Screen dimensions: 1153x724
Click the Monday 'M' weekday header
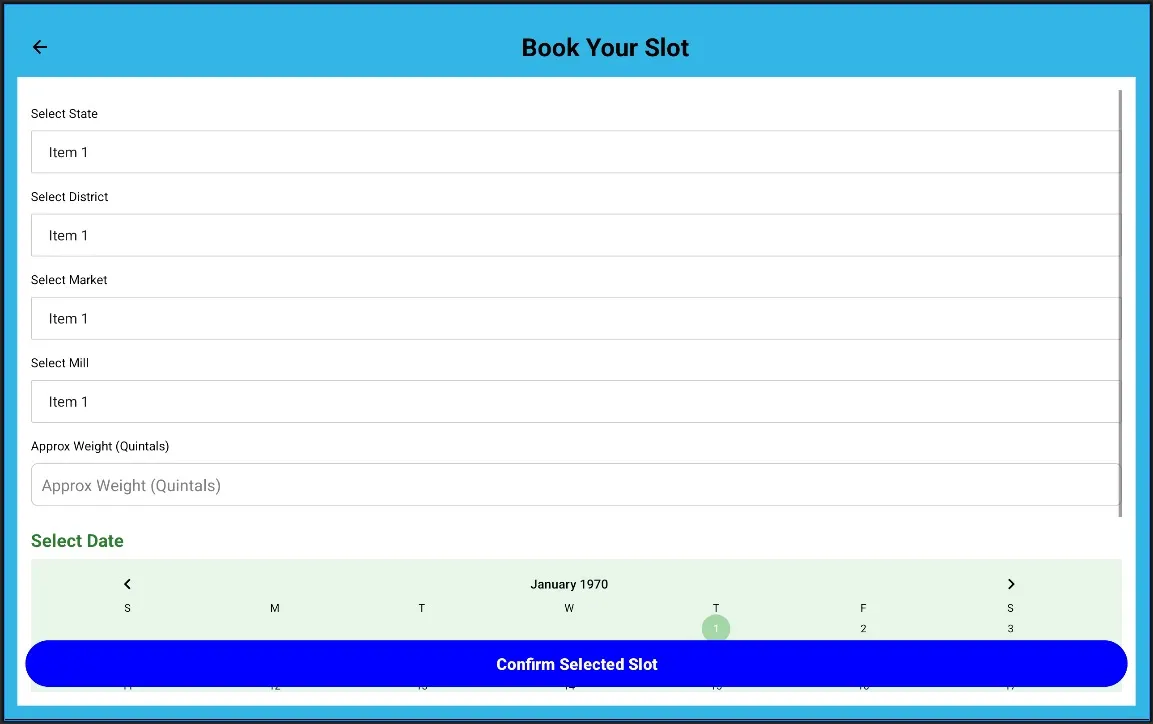275,608
